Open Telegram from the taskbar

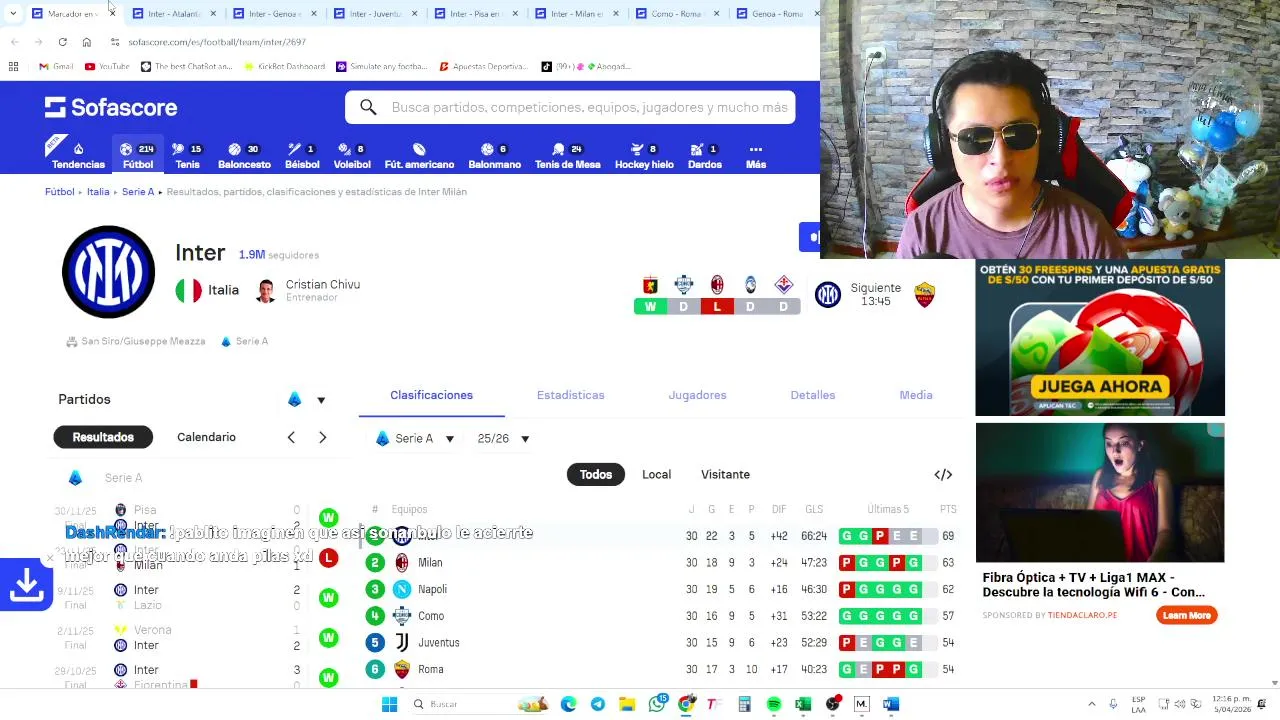[x=597, y=704]
